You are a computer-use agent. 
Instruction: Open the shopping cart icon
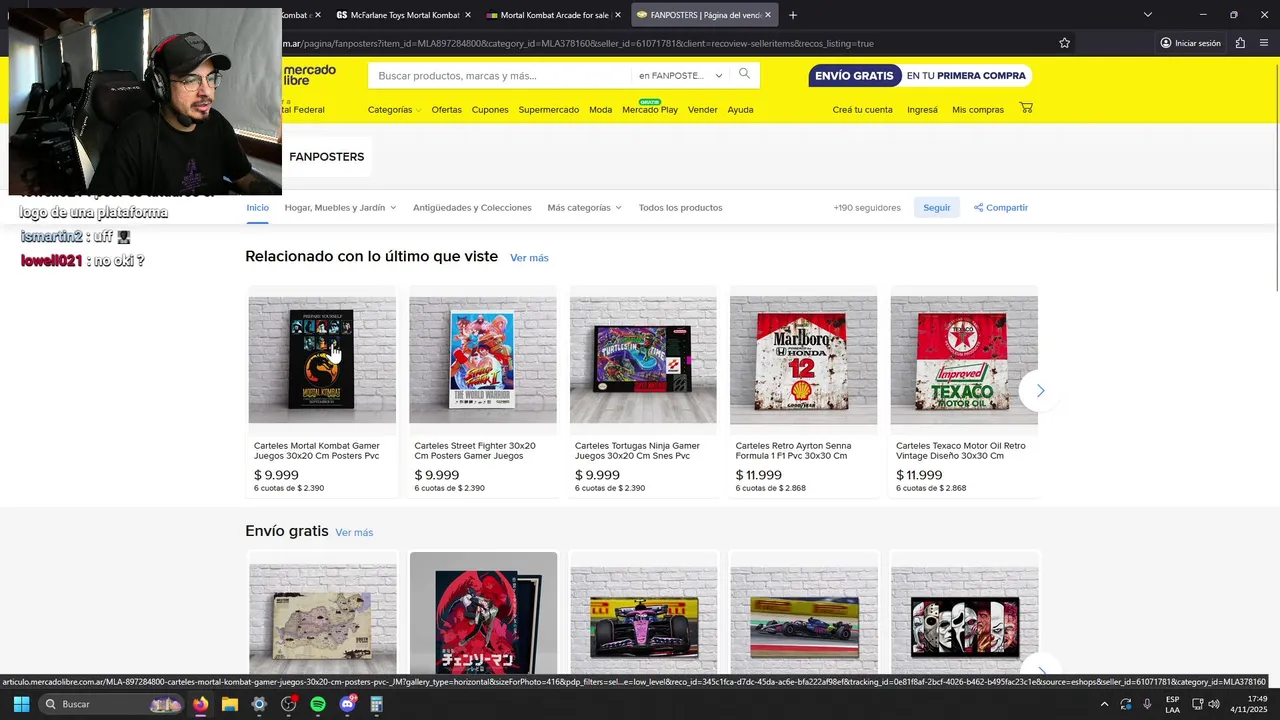pos(1026,108)
